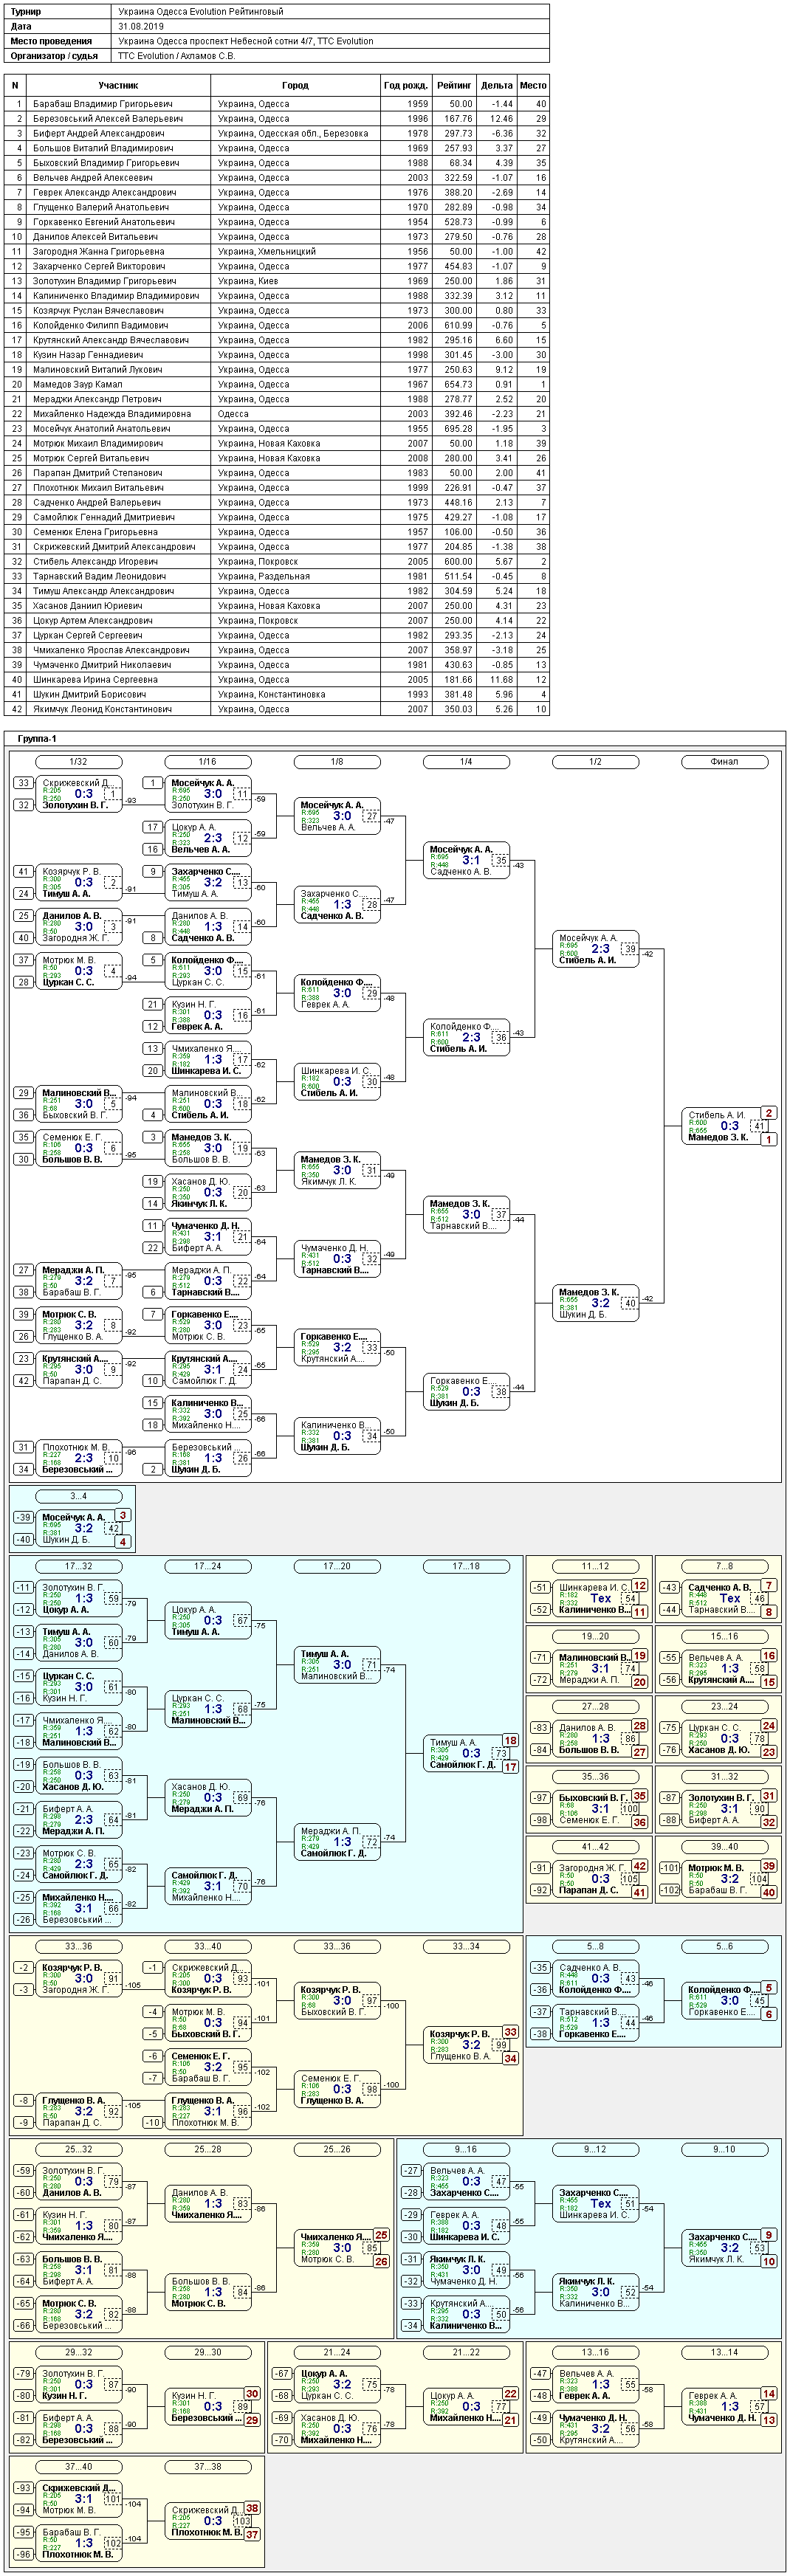Click the 'Место проведения' label cell
790x2576 pixels.
click(x=58, y=42)
